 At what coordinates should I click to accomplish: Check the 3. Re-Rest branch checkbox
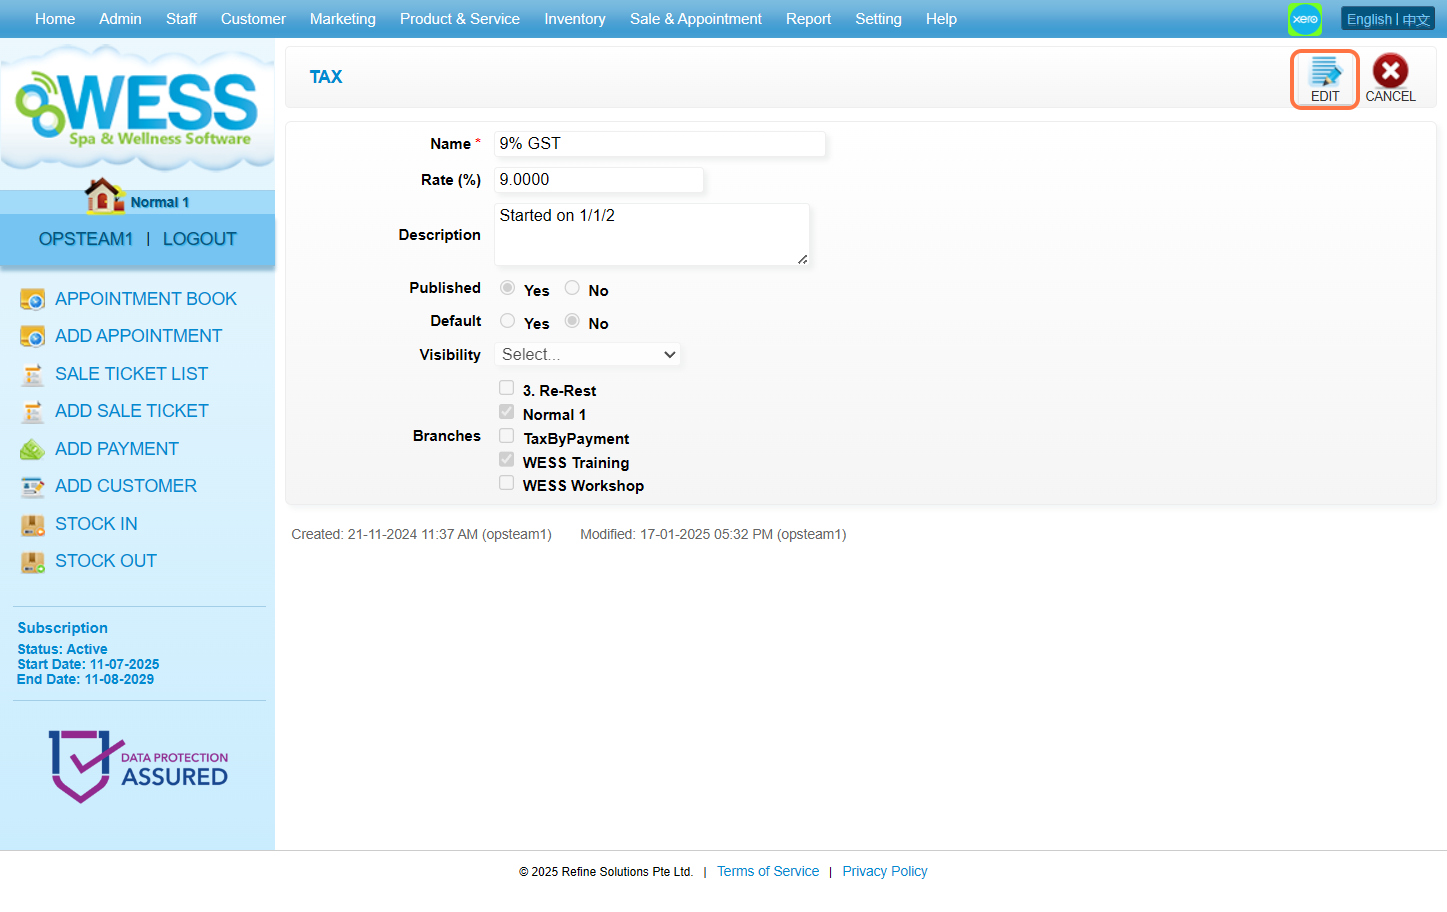click(x=507, y=388)
